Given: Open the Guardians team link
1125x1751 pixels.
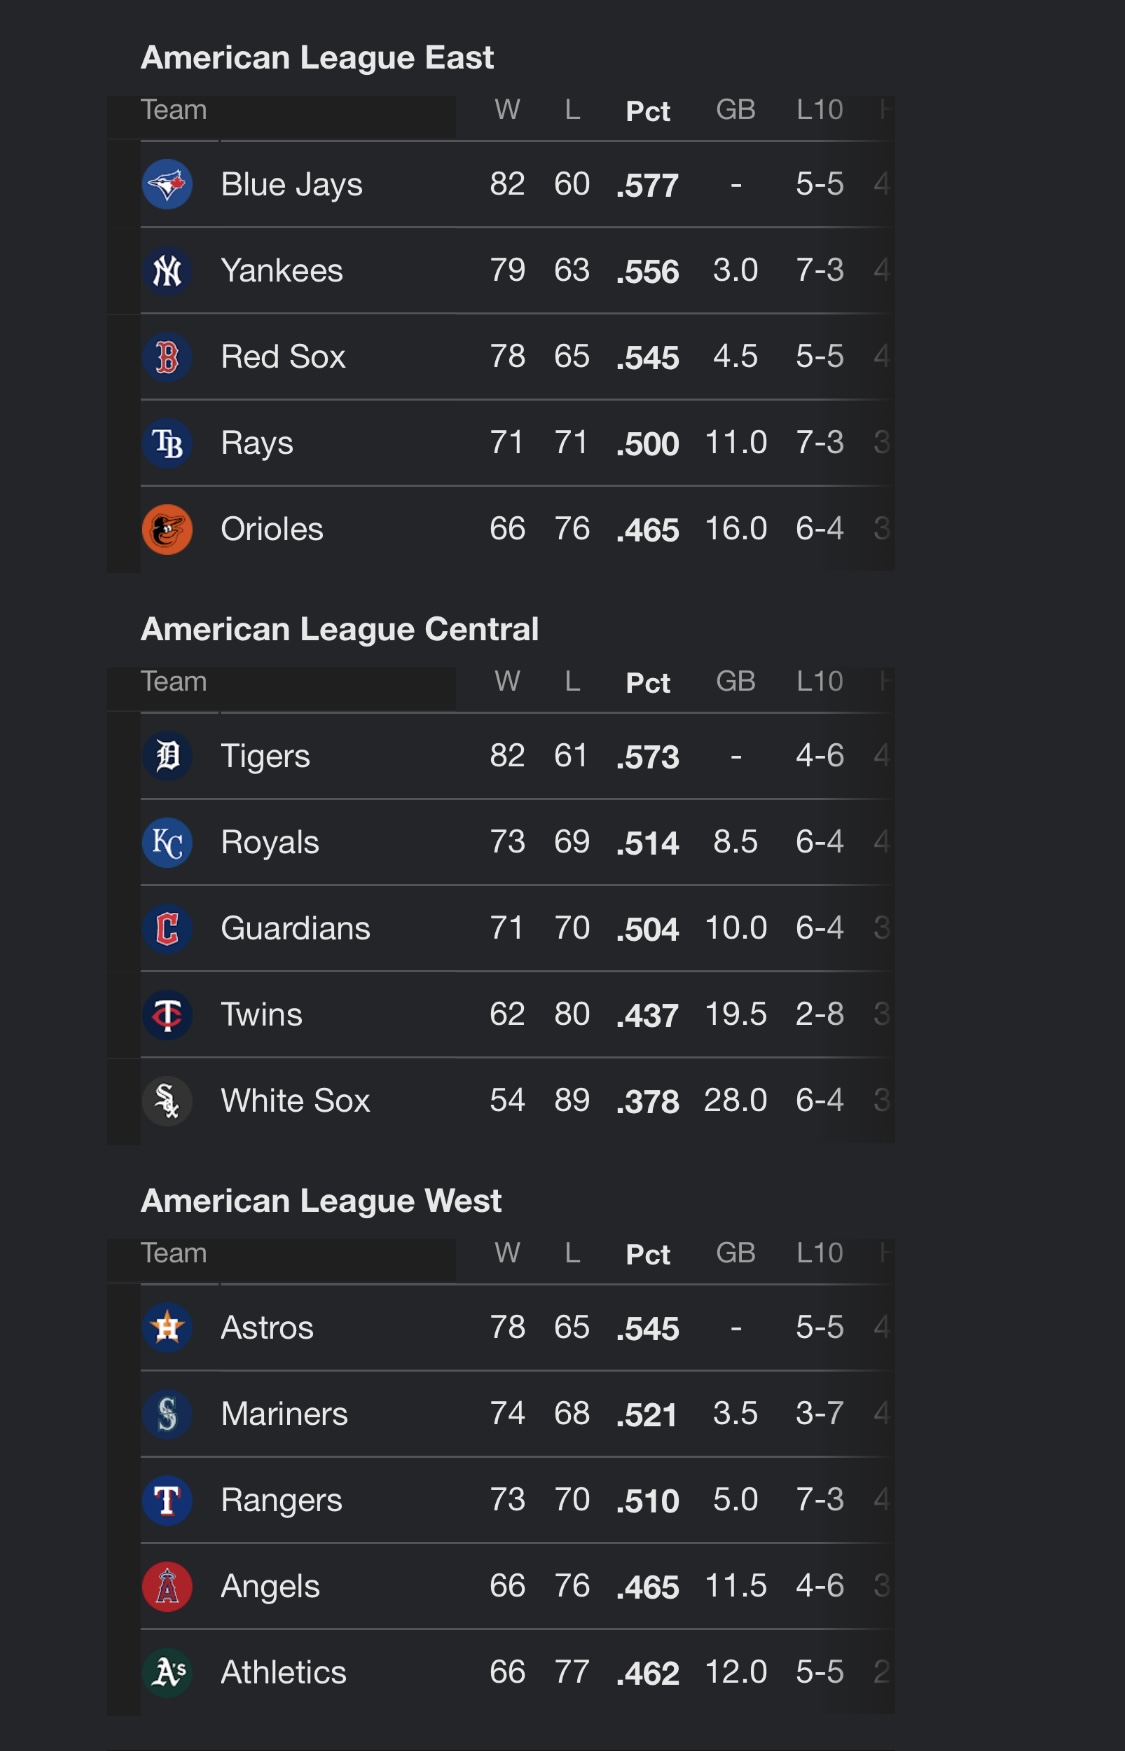Looking at the screenshot, I should pyautogui.click(x=295, y=928).
